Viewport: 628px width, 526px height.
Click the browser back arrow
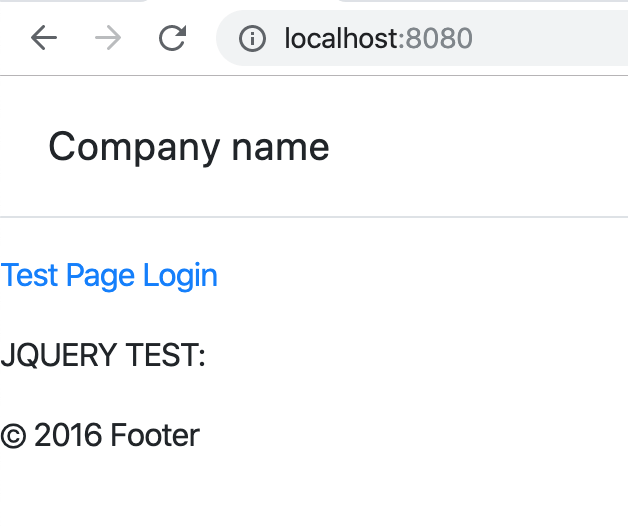tap(44, 38)
